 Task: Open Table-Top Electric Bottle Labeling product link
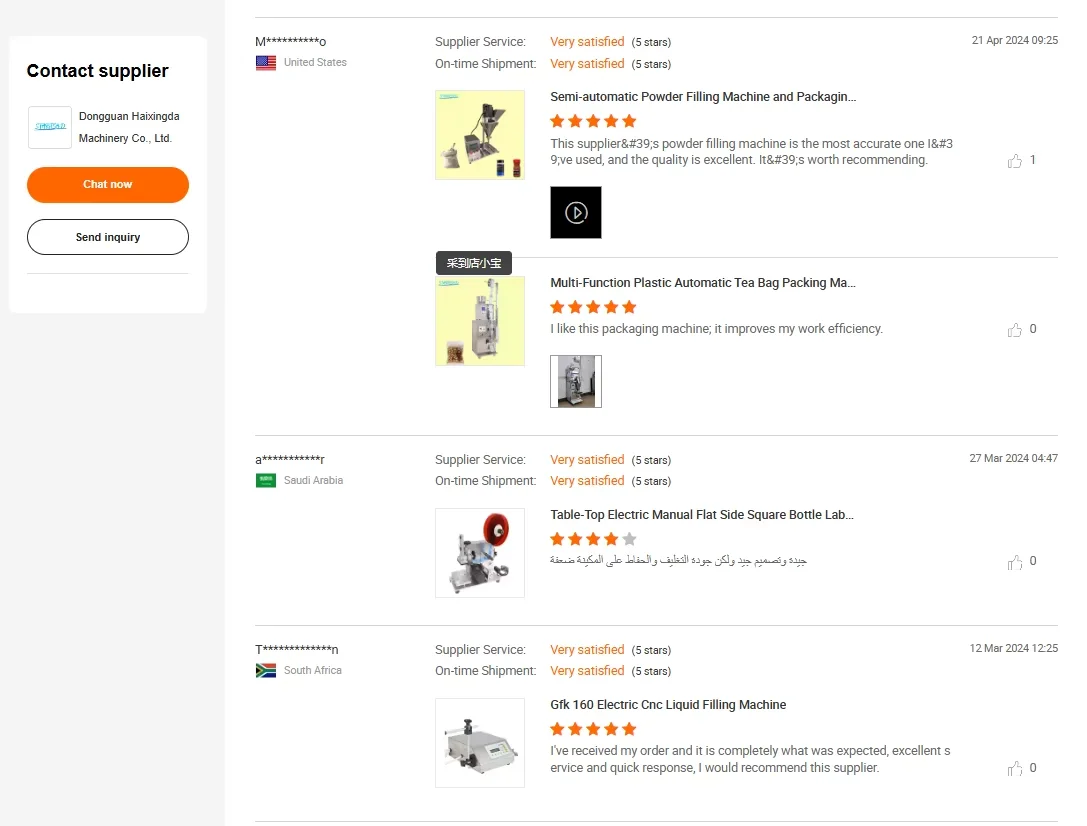tap(702, 515)
